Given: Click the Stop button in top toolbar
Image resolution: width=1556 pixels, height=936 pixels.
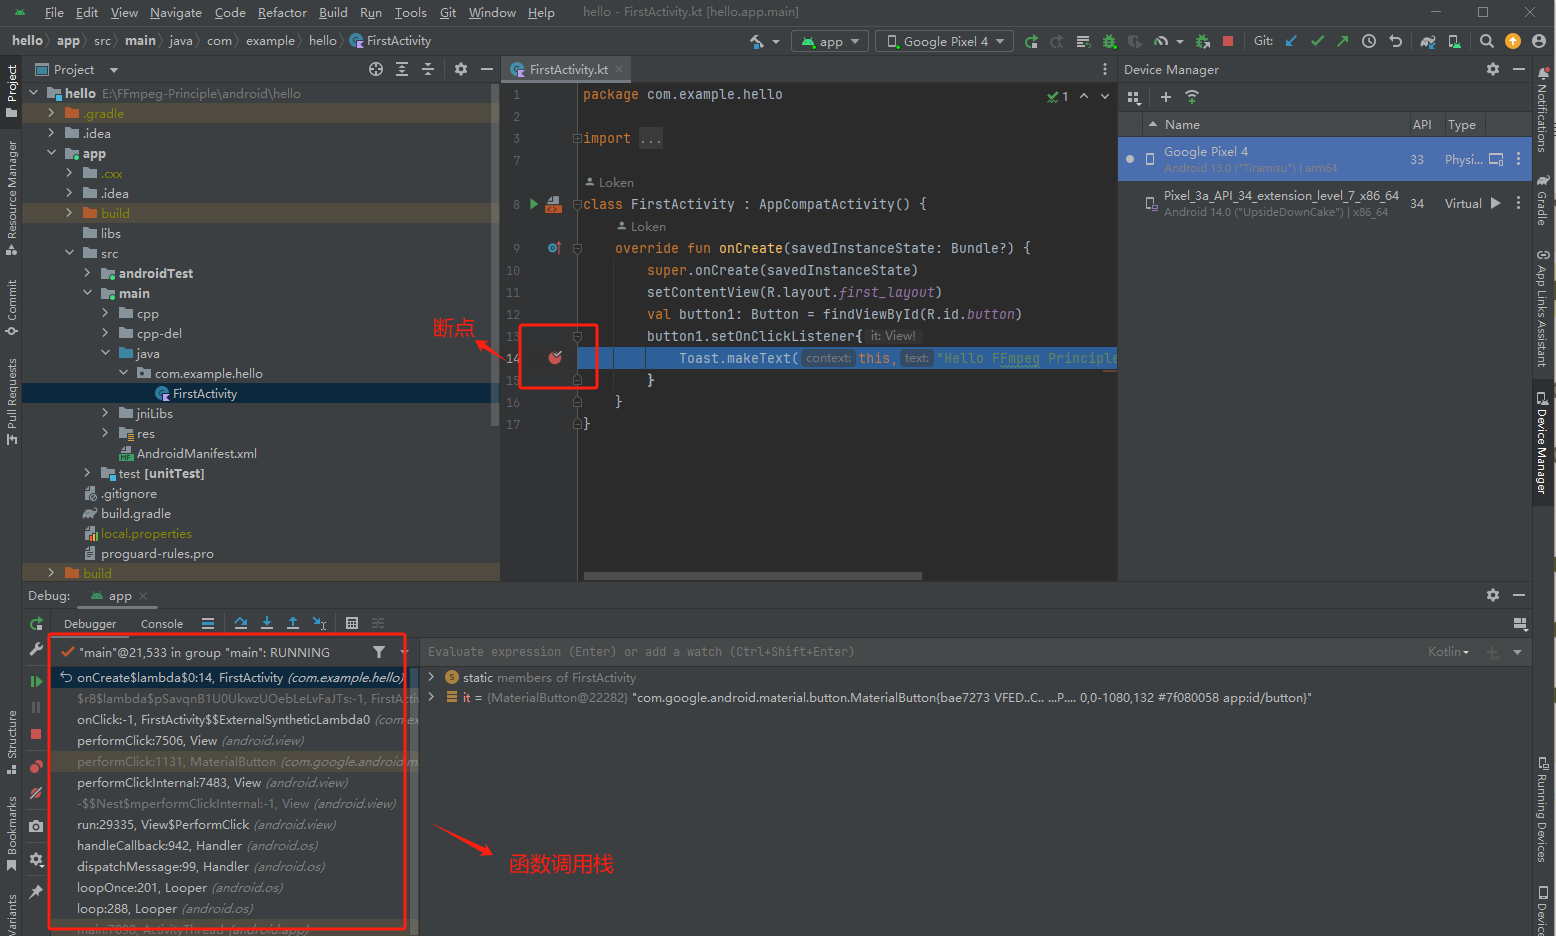Looking at the screenshot, I should pyautogui.click(x=1228, y=41).
